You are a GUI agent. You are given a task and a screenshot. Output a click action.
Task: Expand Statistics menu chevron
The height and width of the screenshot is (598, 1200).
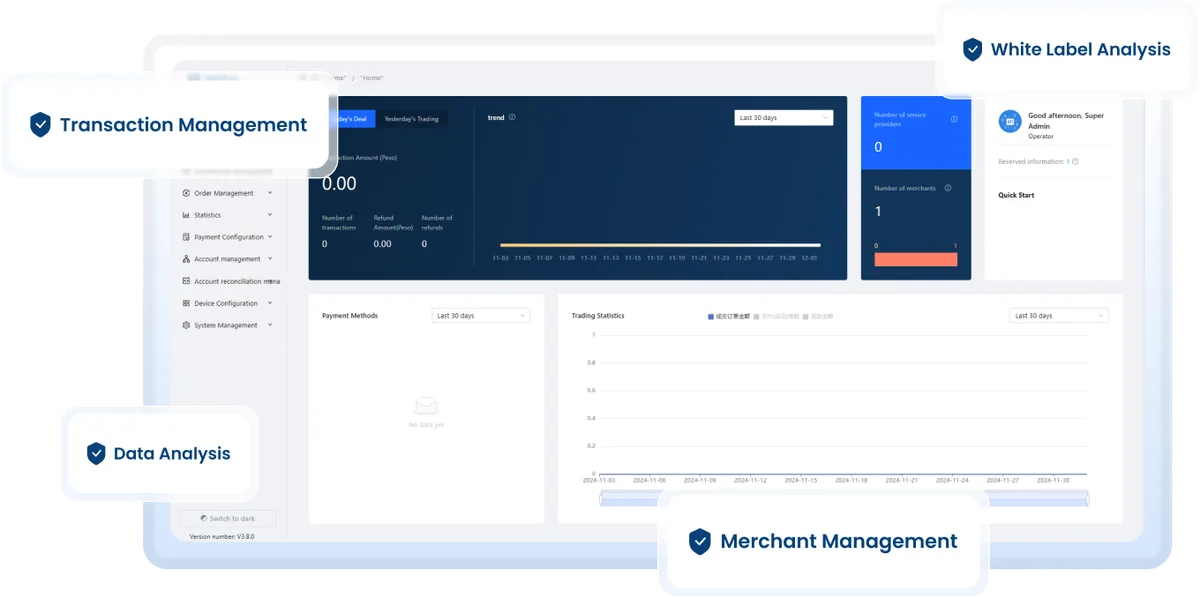(x=270, y=215)
